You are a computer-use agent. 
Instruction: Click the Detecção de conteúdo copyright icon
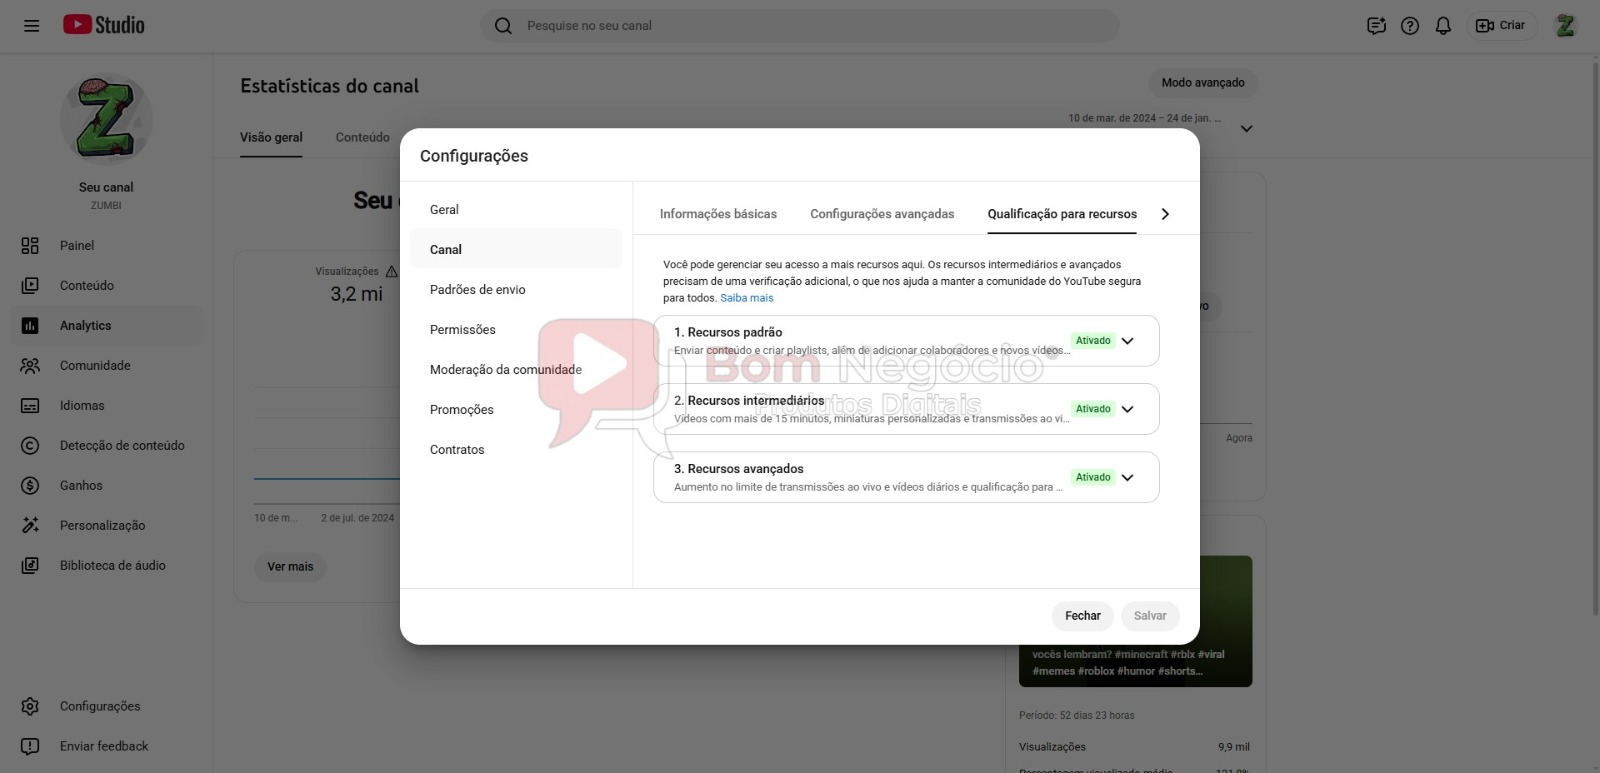(x=30, y=446)
